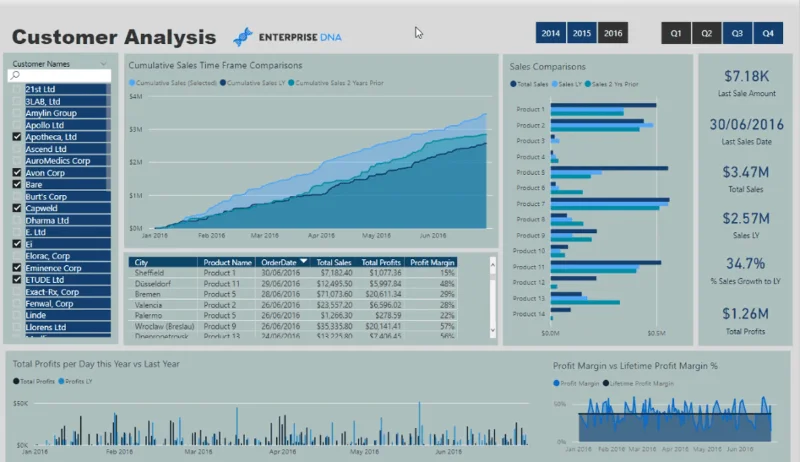Viewport: 800px width, 462px height.
Task: Click the Product 12 bar label
Action: coord(529,282)
